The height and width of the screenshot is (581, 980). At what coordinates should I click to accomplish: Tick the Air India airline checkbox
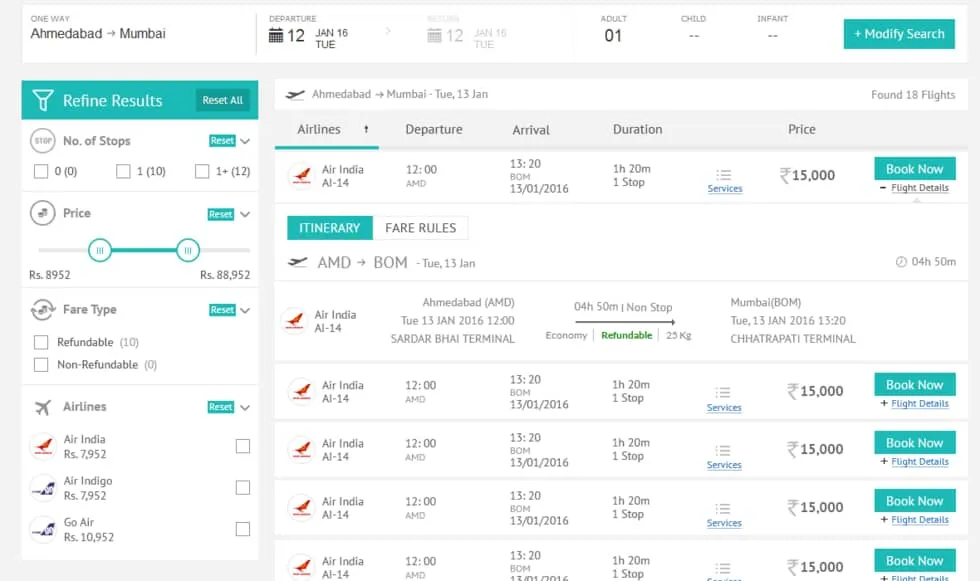[242, 446]
